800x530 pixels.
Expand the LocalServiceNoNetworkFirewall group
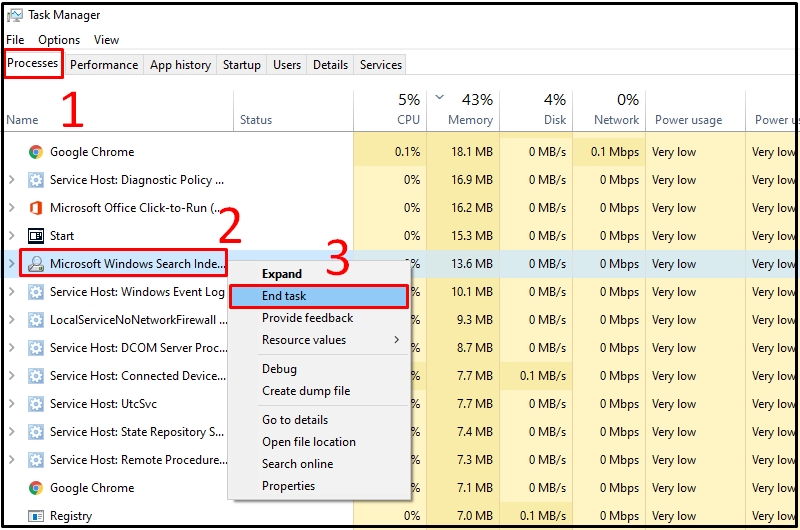(x=12, y=320)
